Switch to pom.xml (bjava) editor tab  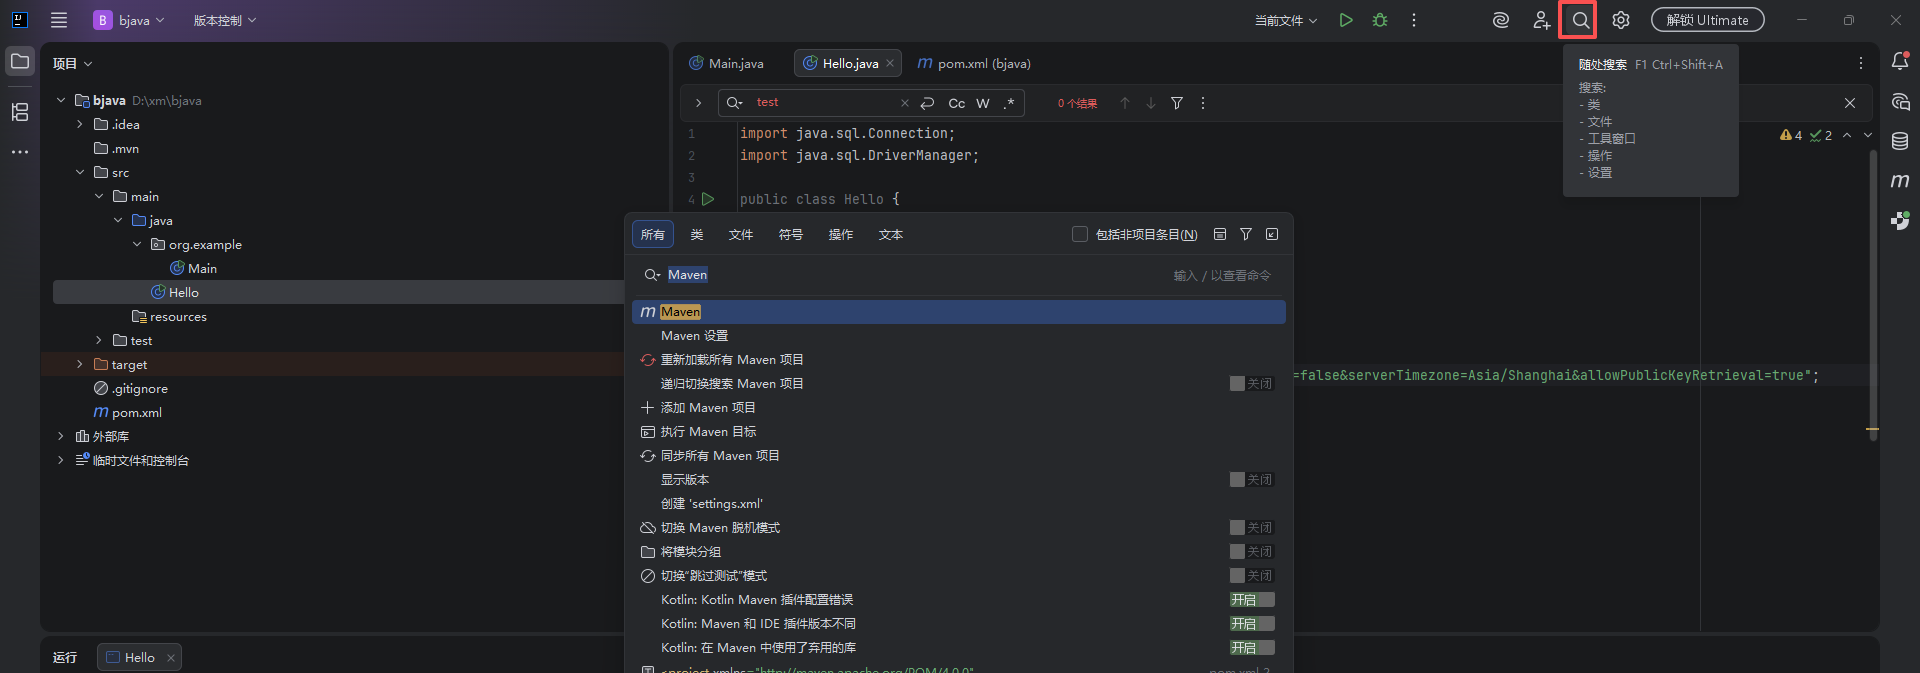pyautogui.click(x=974, y=63)
